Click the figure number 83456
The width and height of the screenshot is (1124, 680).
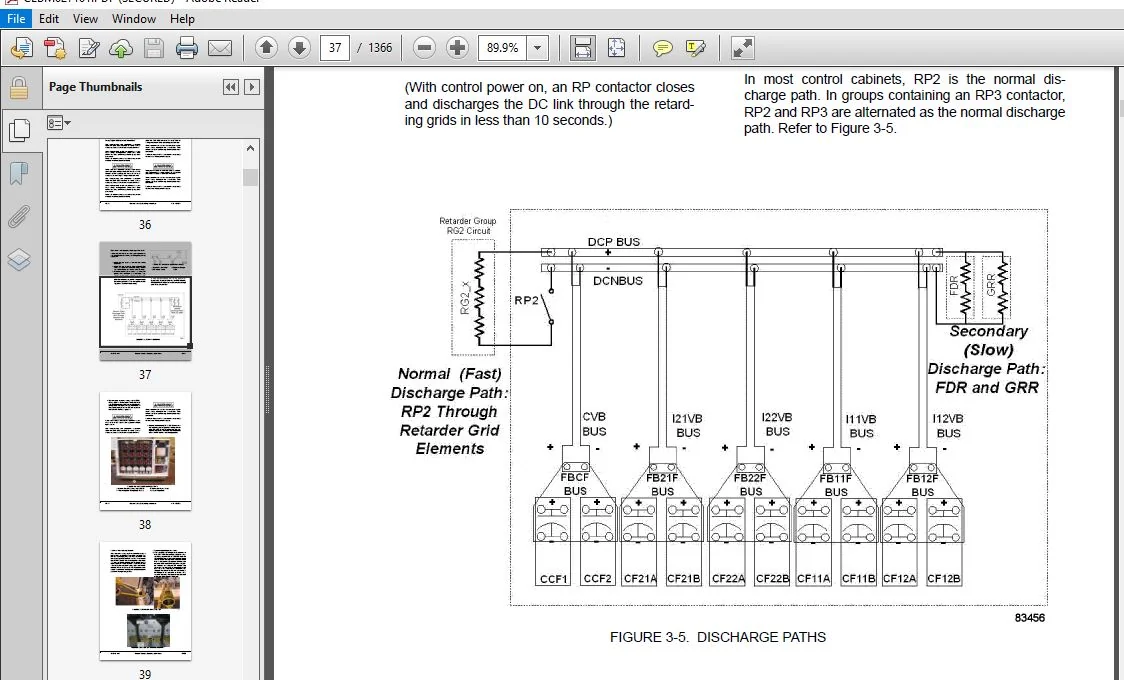pyautogui.click(x=1029, y=618)
